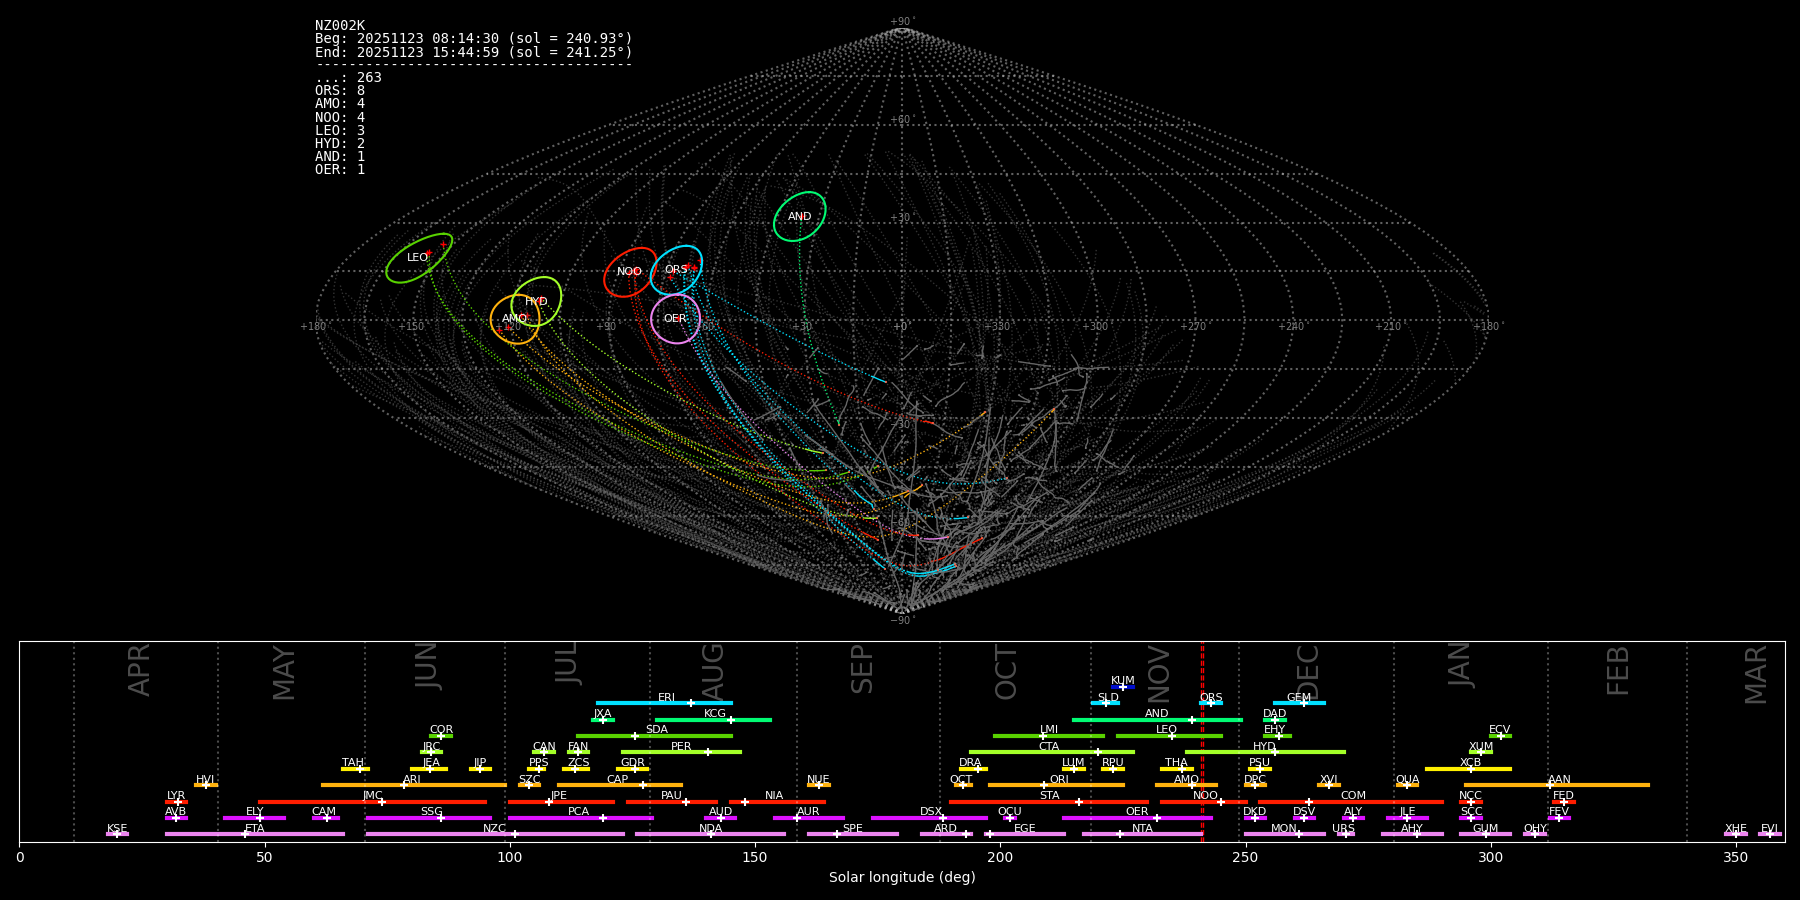Select the CAP shower bar in timeline
The width and height of the screenshot is (1800, 900).
pos(620,785)
